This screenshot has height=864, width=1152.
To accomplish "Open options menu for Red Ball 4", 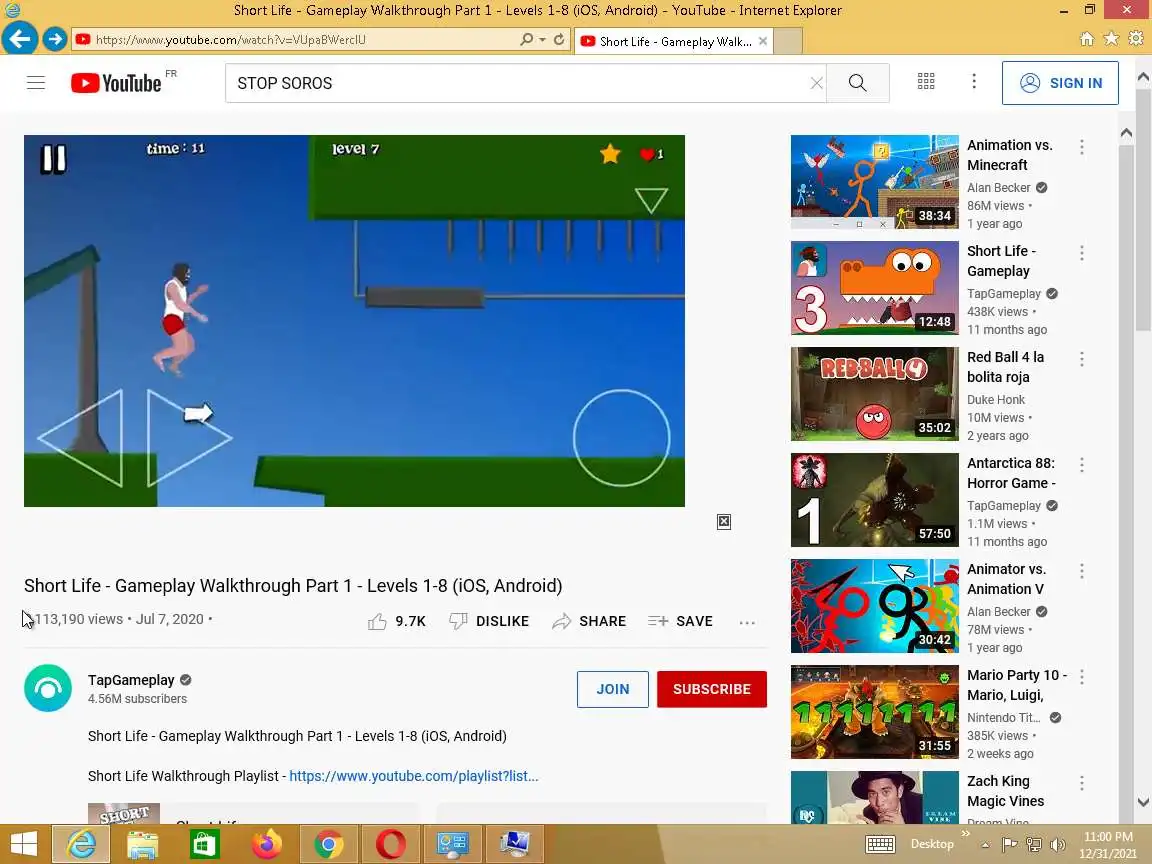I will [x=1081, y=359].
